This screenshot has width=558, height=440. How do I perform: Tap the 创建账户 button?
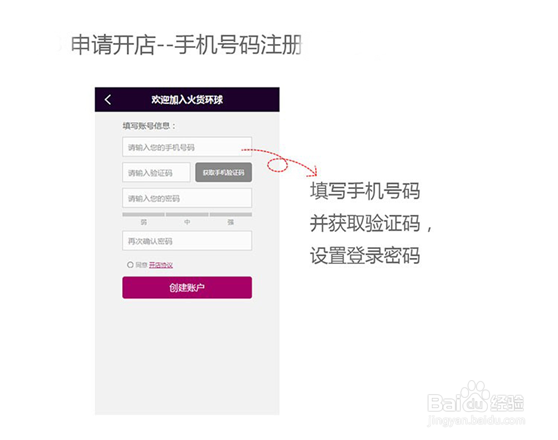(x=187, y=287)
